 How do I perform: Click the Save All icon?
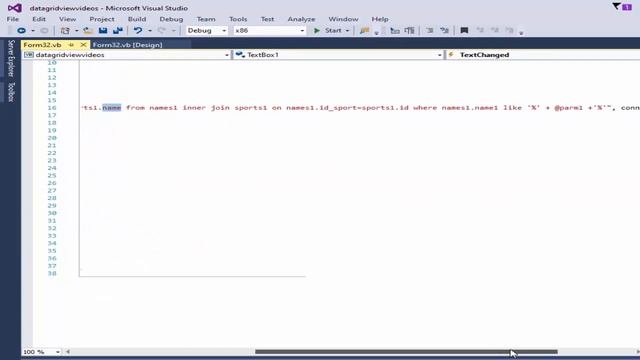118,31
